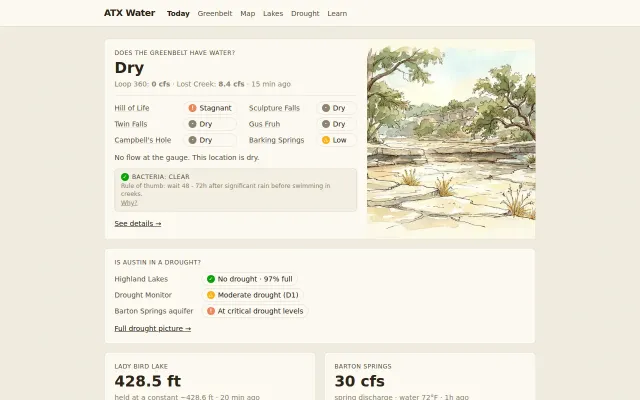Image resolution: width=640 pixels, height=400 pixels.
Task: Click the Barton Springs 30 cfs value
Action: [x=360, y=381]
